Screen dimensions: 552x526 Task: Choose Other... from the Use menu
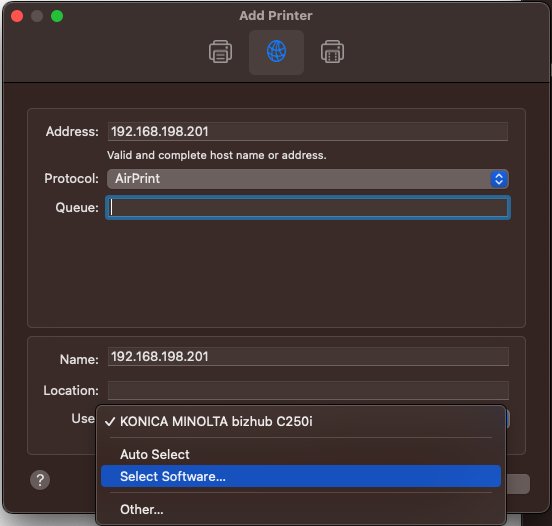tap(301, 509)
